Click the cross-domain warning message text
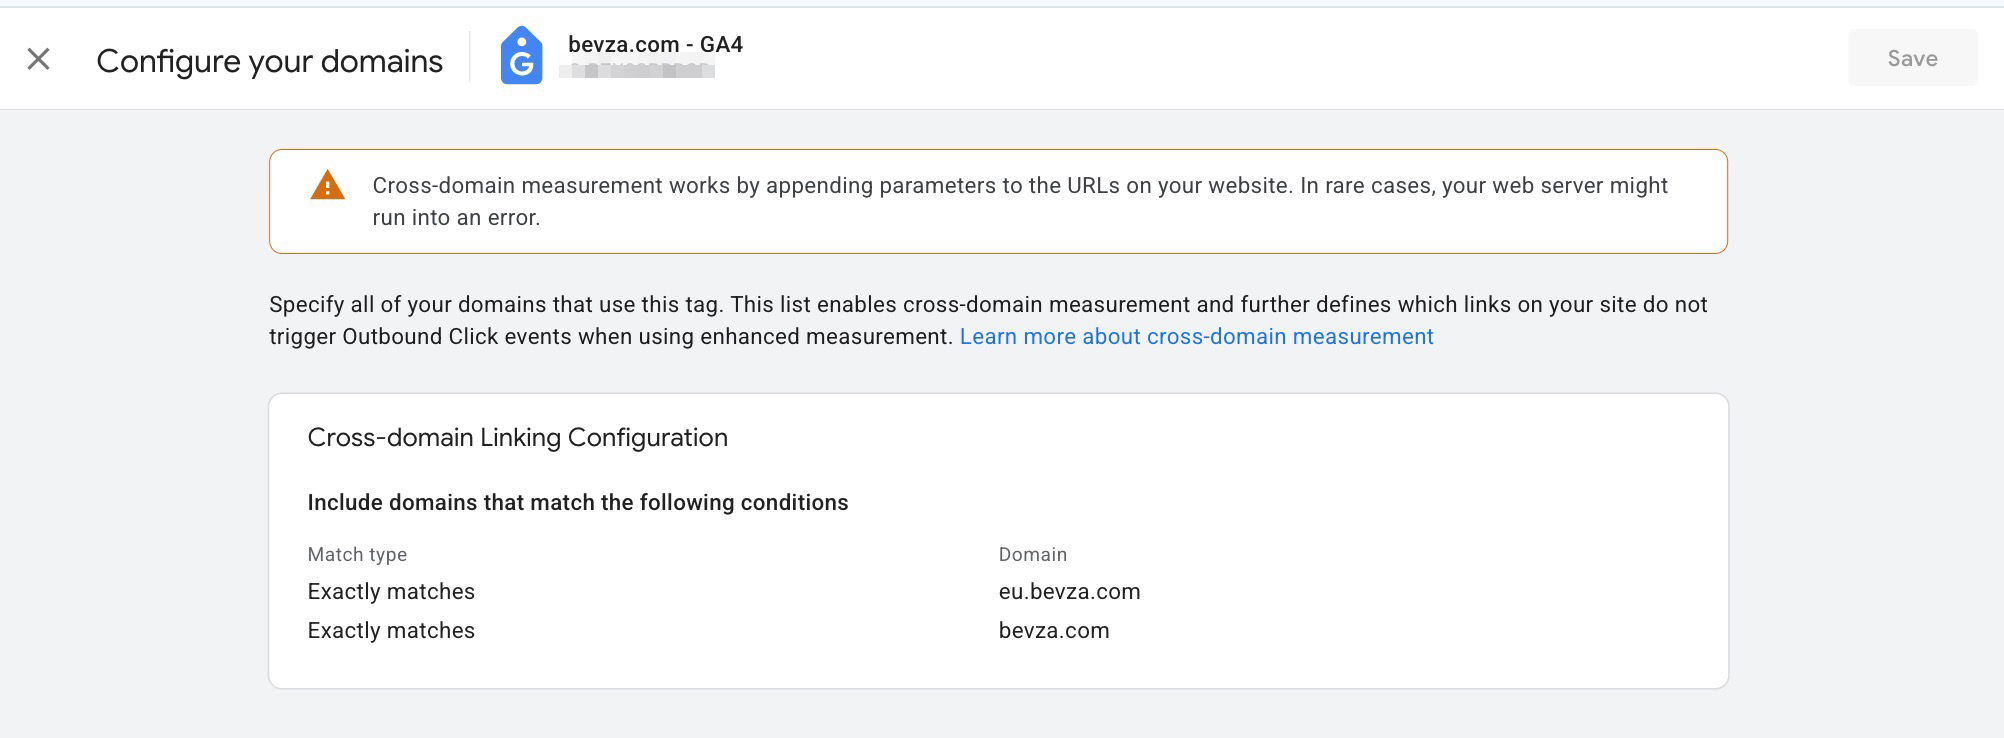The width and height of the screenshot is (2004, 738). (x=1020, y=186)
